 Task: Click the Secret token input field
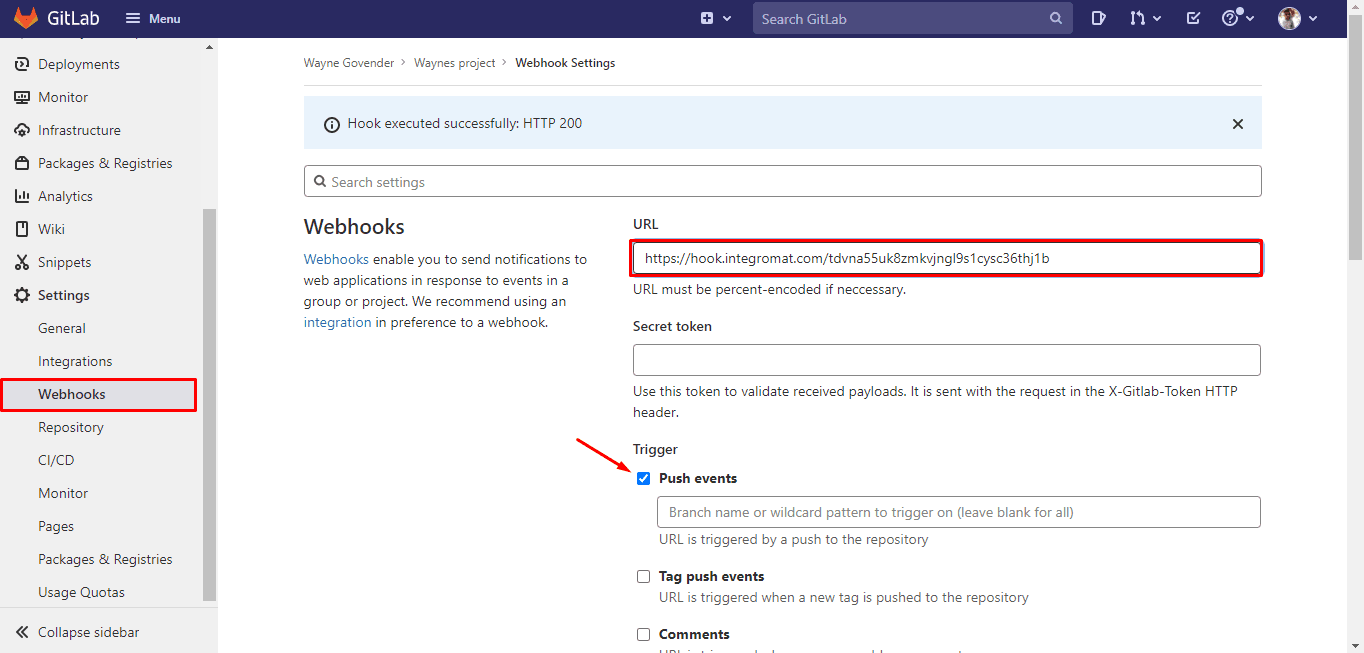pyautogui.click(x=946, y=360)
